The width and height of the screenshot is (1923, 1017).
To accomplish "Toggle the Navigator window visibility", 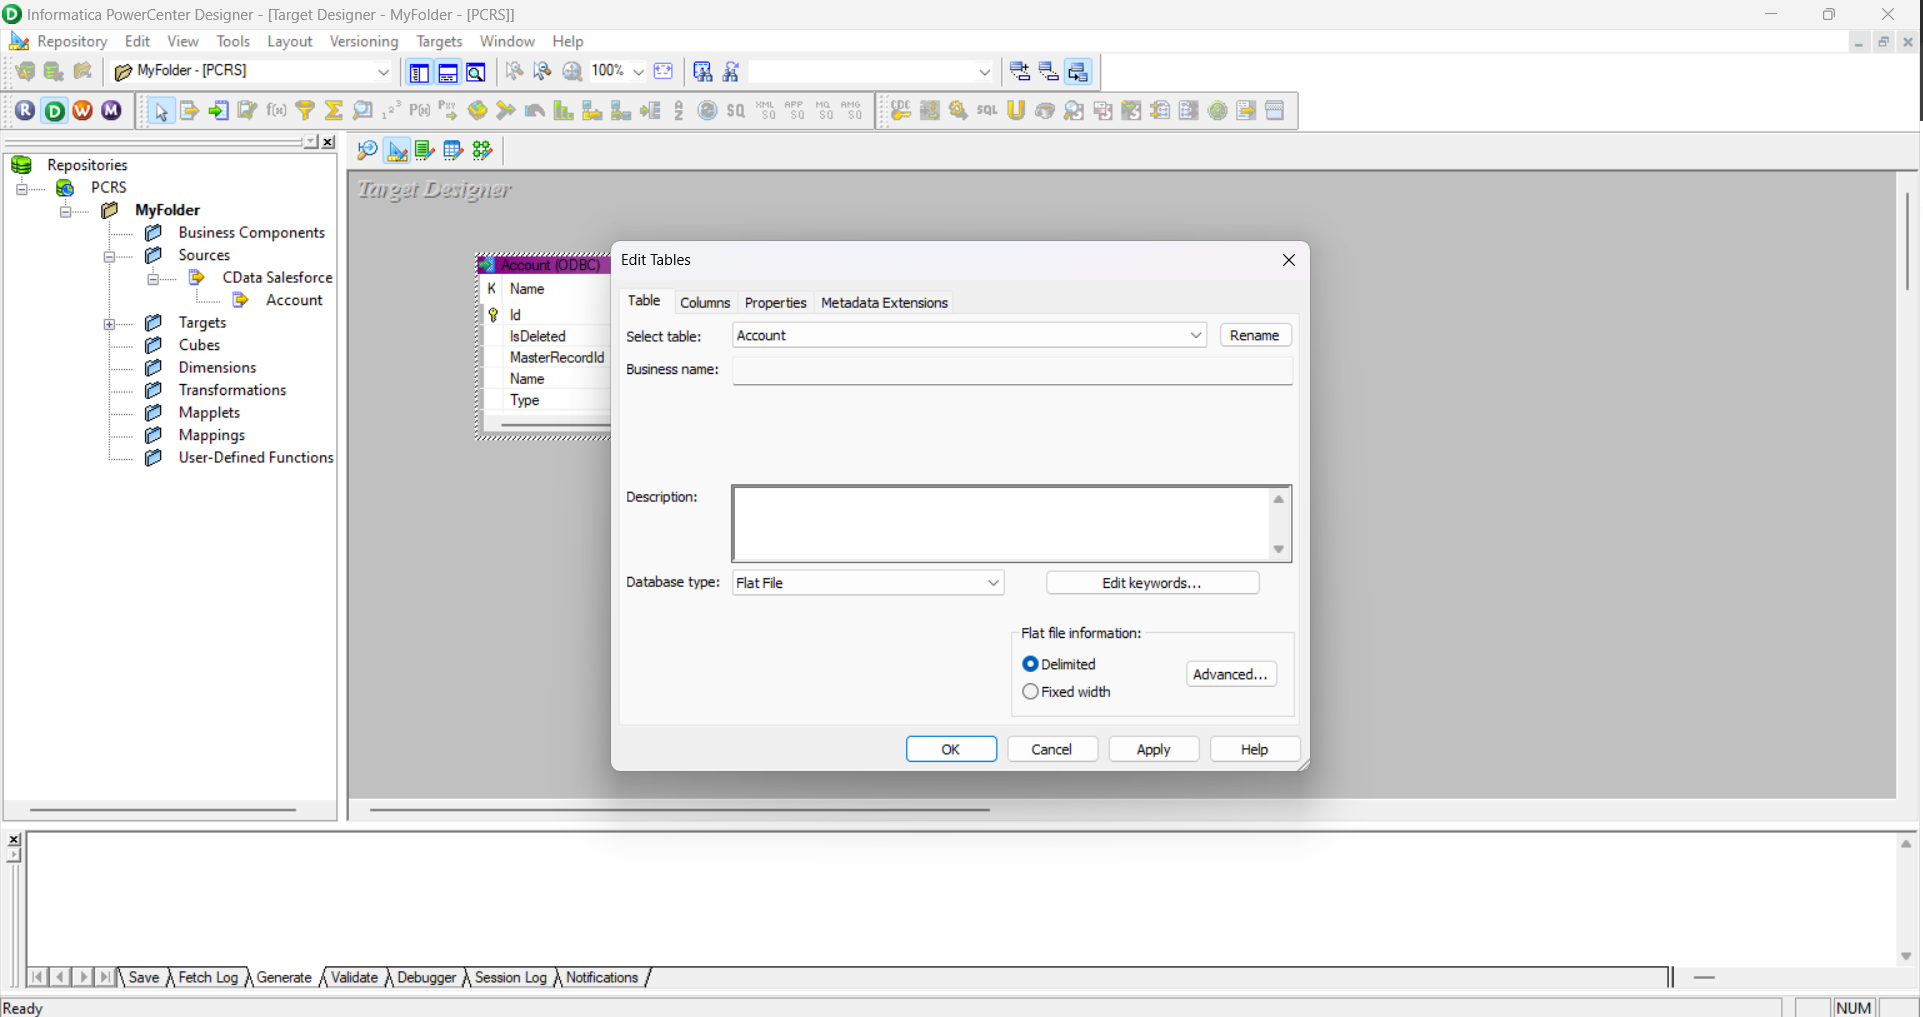I will [419, 71].
